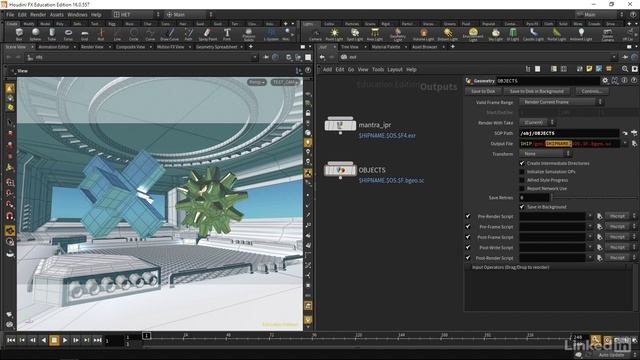Add a Spot Light from shelf

tap(355, 35)
